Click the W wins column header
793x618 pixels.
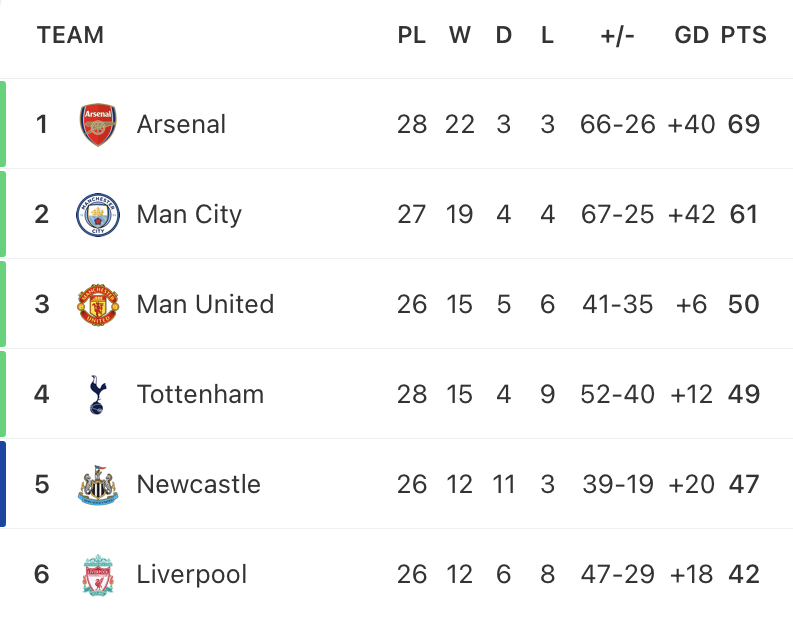coord(460,35)
